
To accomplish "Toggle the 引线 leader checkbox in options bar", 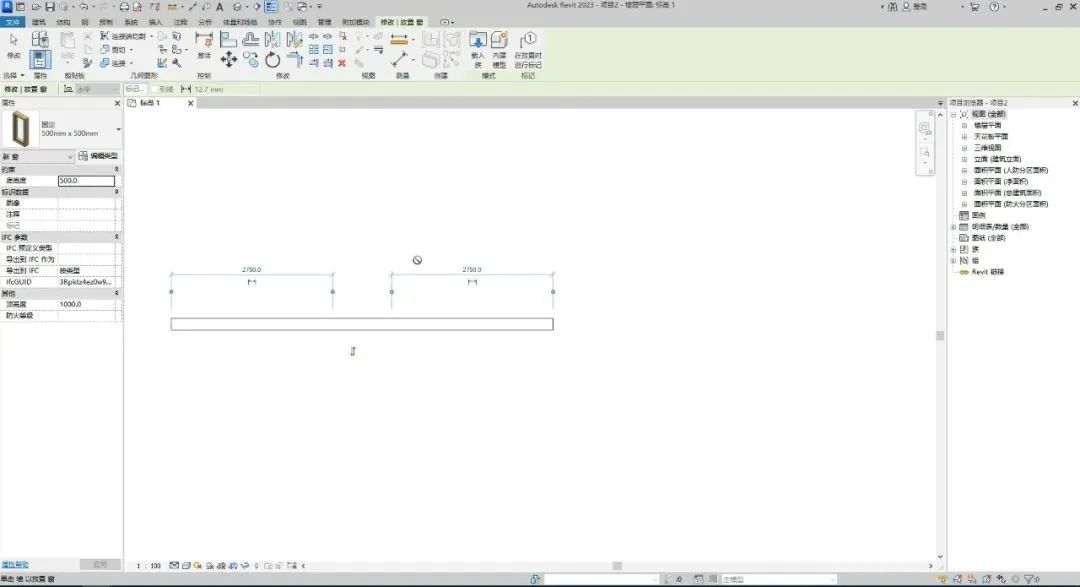I will tap(155, 90).
